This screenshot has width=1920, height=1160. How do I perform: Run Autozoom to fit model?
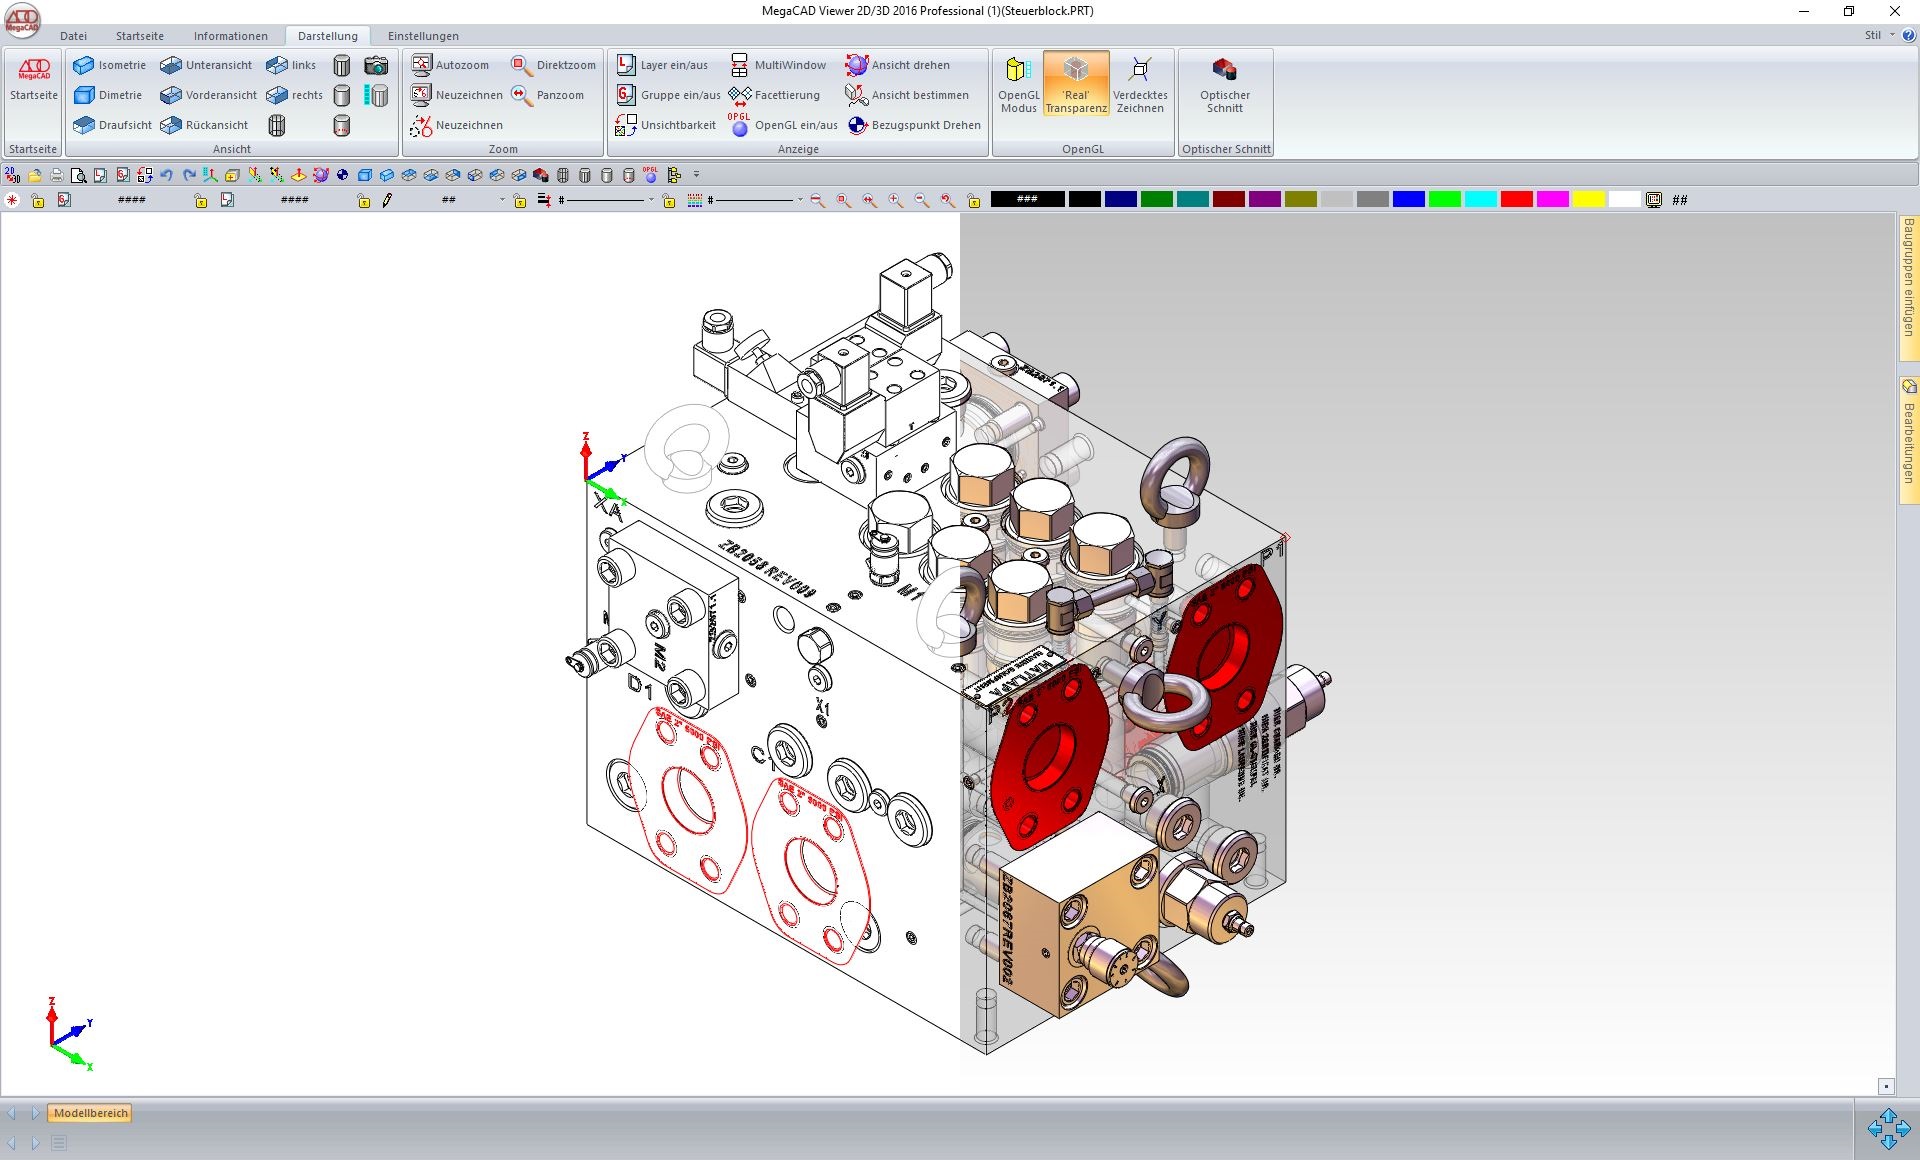pos(450,65)
